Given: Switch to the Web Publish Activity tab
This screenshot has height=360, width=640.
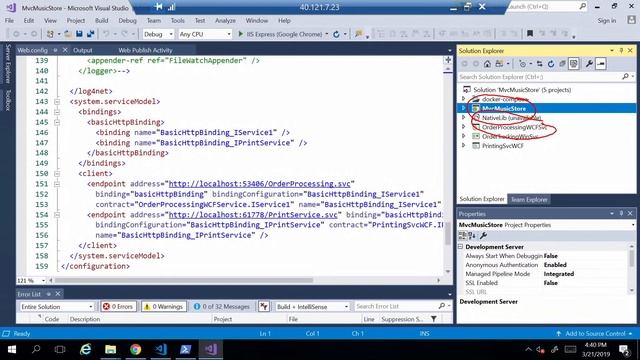Looking at the screenshot, I should point(145,50).
